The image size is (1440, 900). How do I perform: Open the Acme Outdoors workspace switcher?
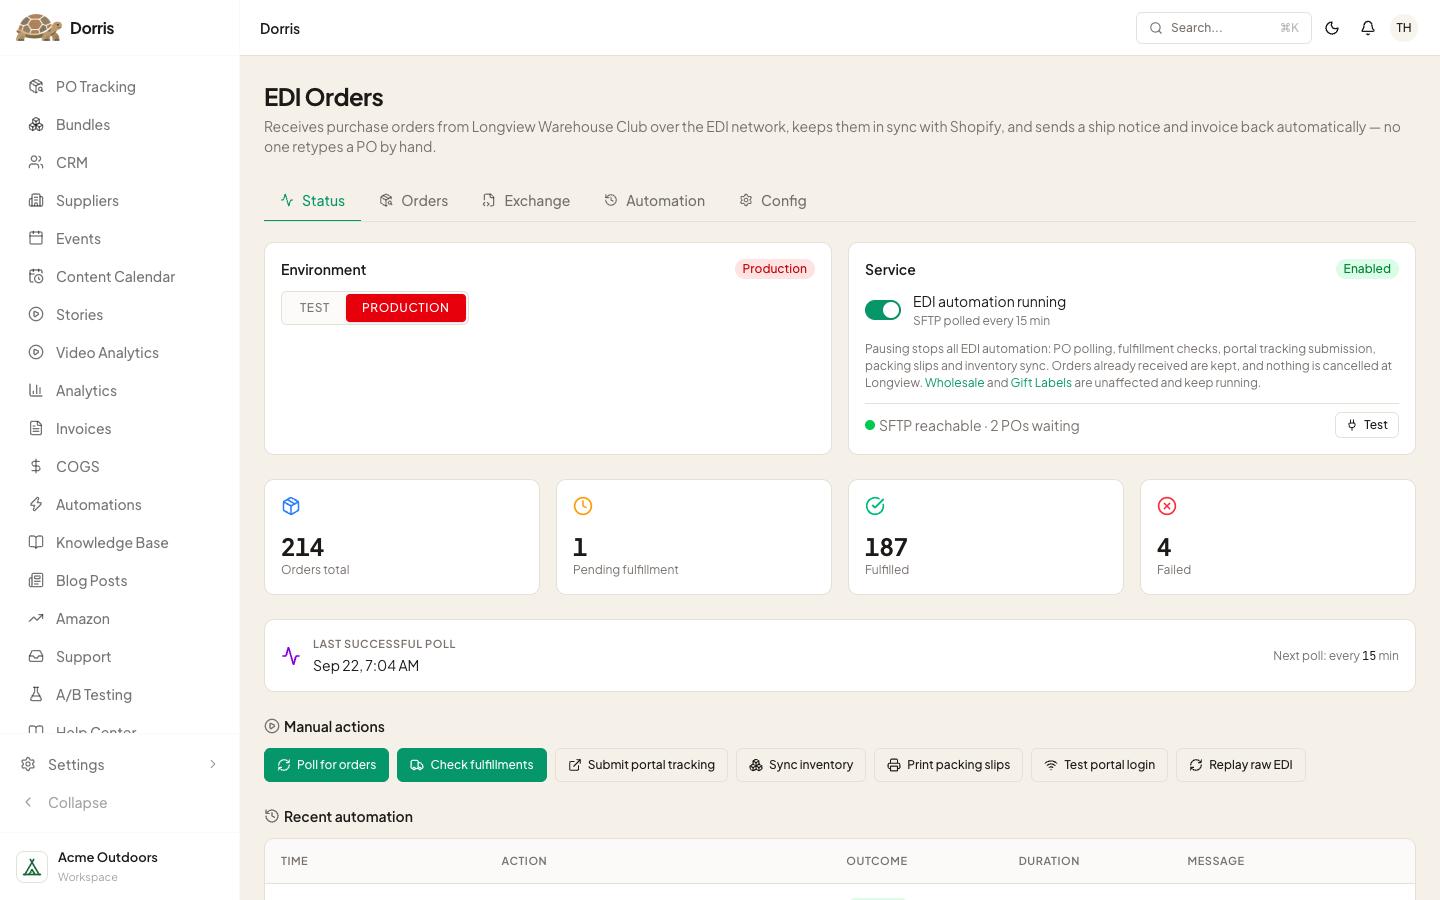point(120,866)
